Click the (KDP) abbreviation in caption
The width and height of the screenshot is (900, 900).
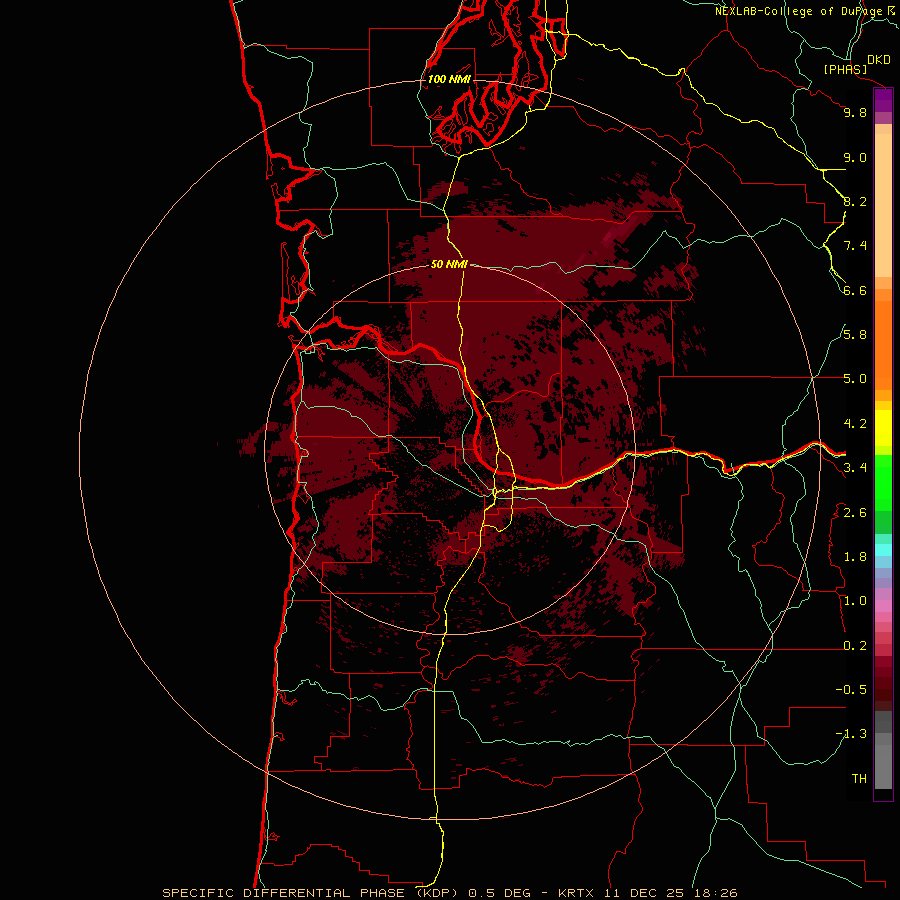pyautogui.click(x=435, y=893)
